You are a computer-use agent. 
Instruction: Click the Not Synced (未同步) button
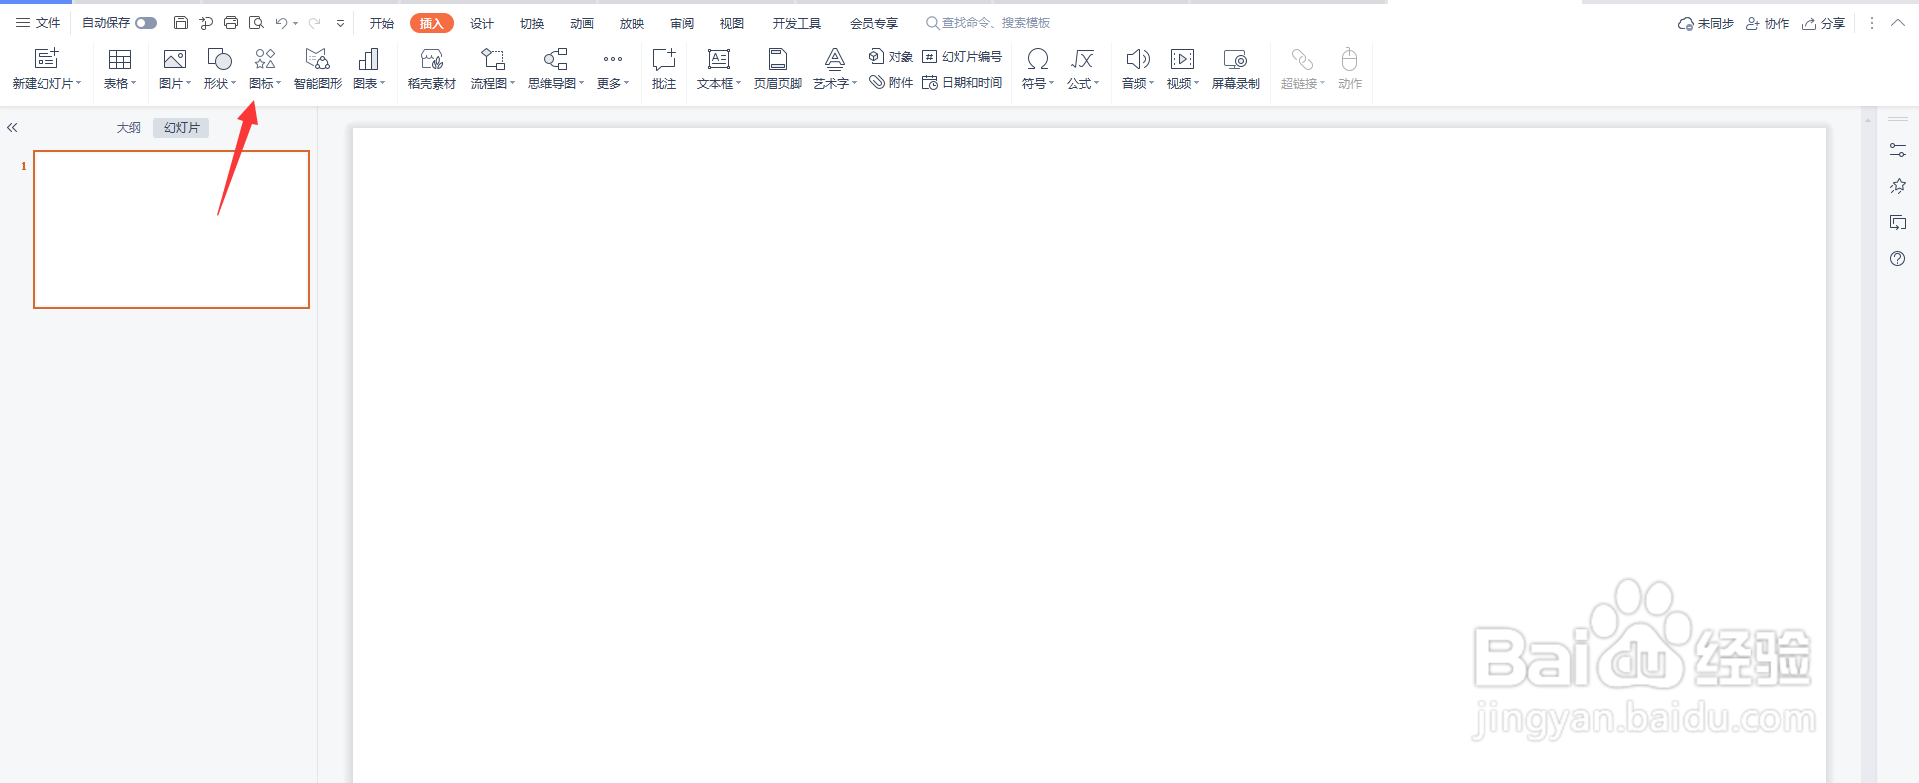pyautogui.click(x=1706, y=23)
